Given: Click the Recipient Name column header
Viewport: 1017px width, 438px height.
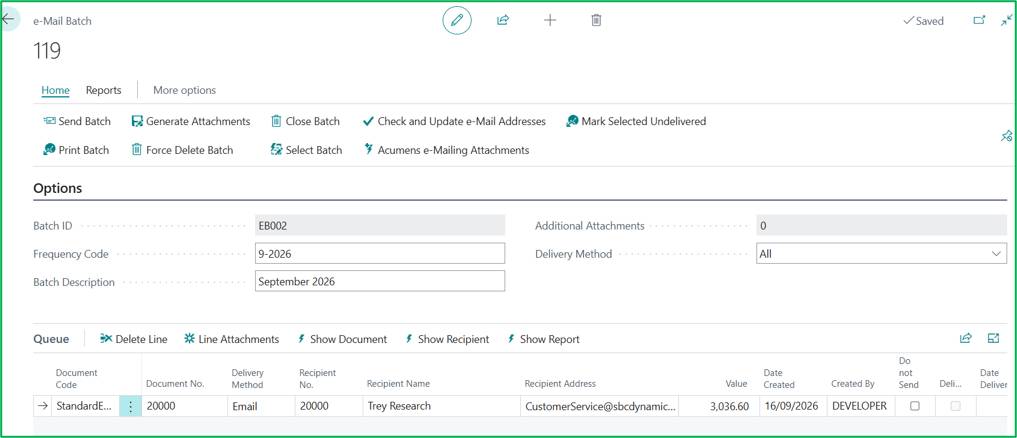Looking at the screenshot, I should [398, 383].
